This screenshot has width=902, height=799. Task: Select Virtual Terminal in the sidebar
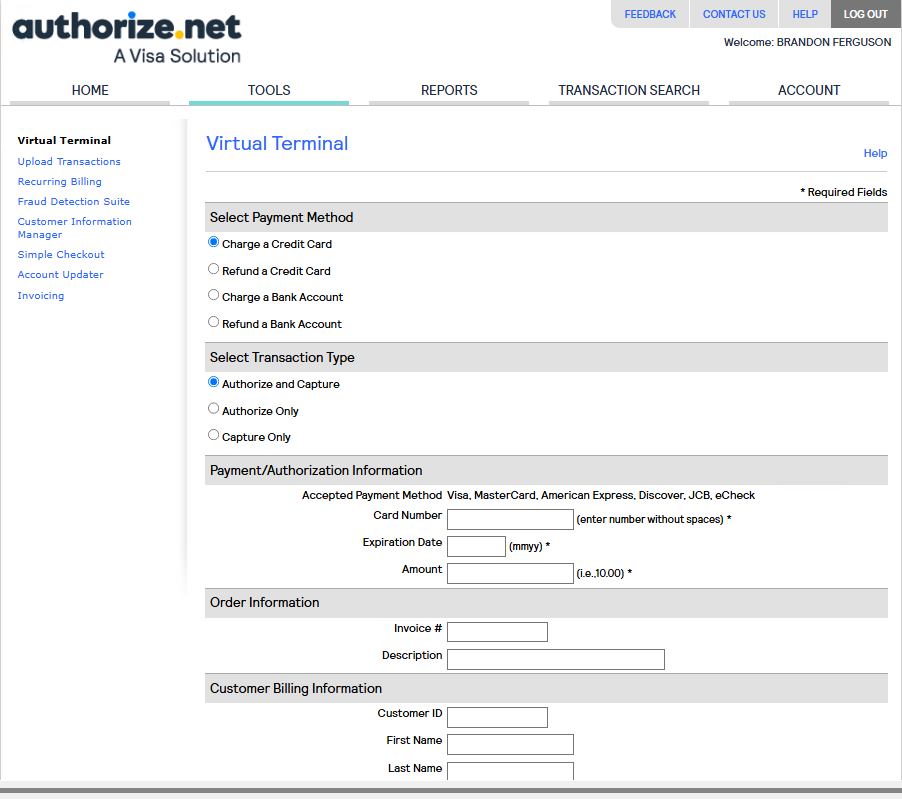pos(64,140)
